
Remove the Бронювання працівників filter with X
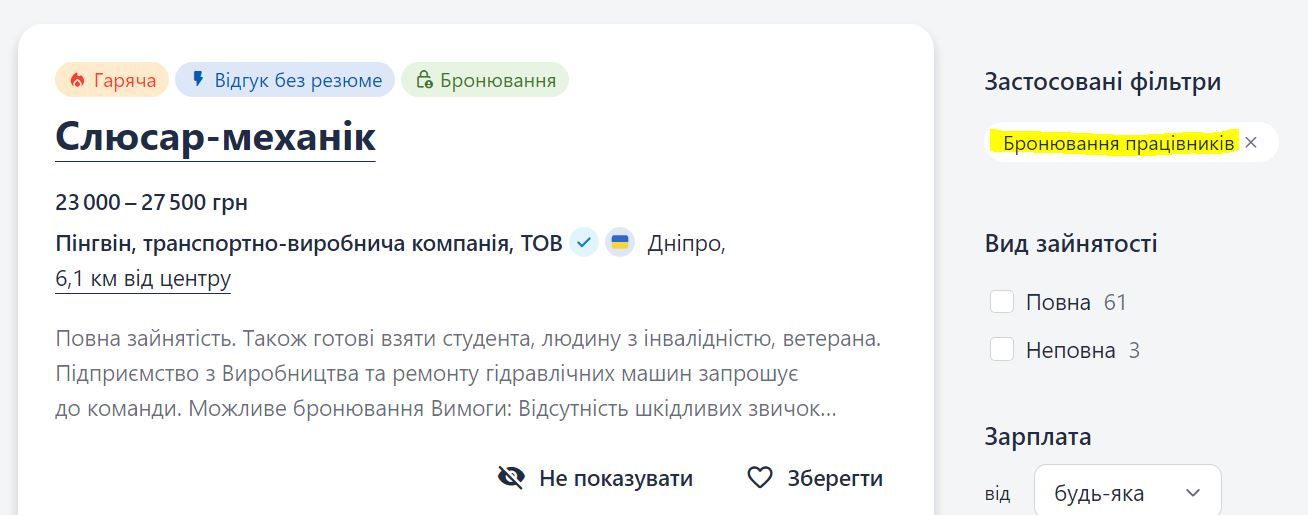(1251, 143)
